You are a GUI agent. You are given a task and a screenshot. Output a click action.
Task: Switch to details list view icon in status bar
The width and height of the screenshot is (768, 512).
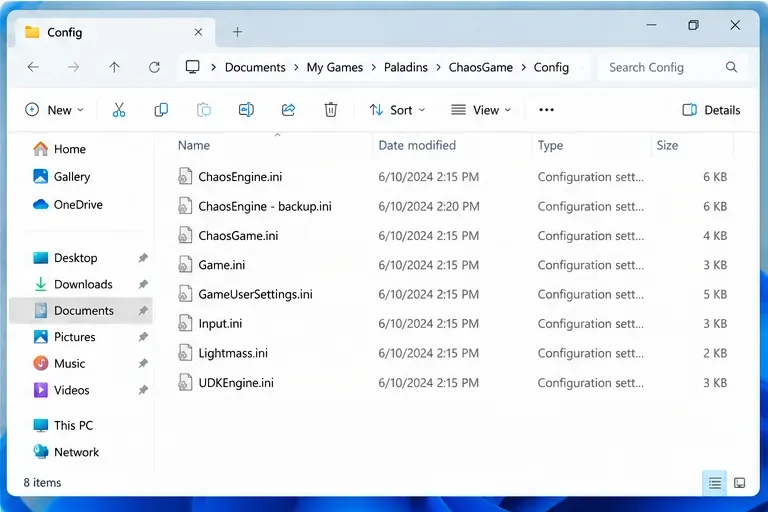715,483
